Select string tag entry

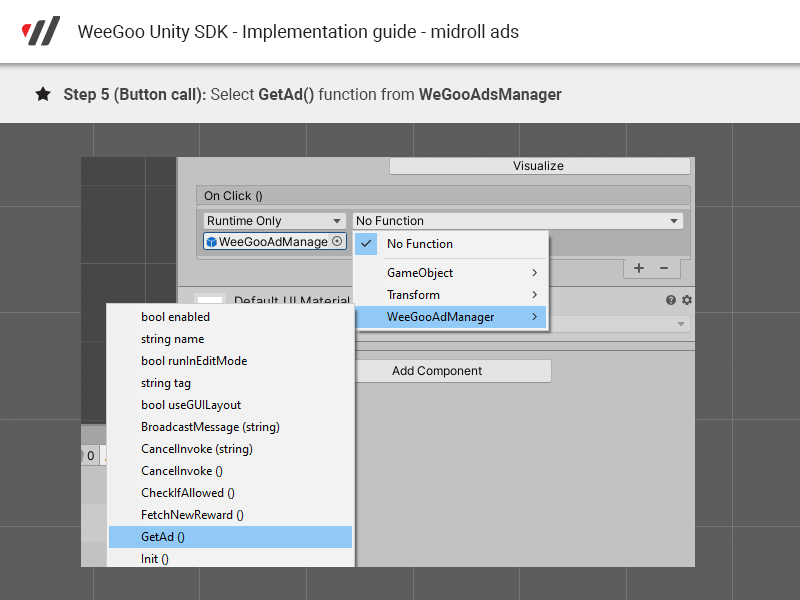click(231, 383)
